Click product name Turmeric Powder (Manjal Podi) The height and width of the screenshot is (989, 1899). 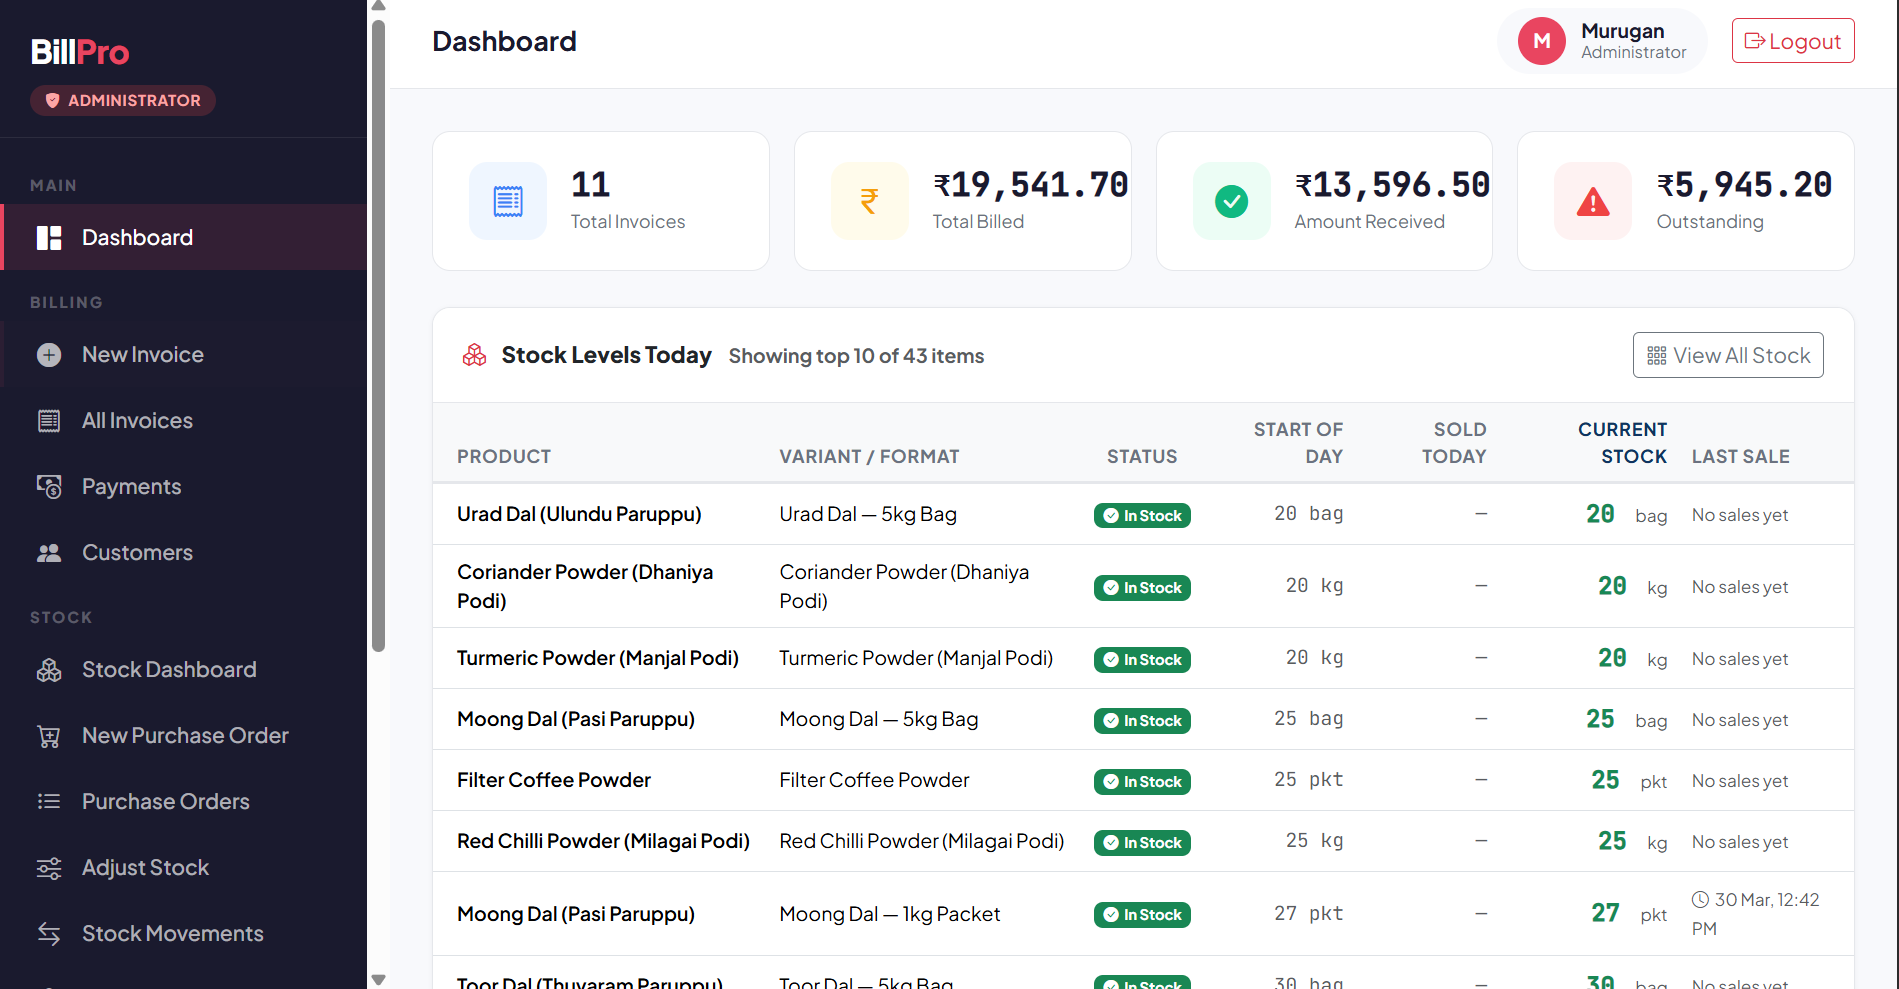[x=598, y=658]
